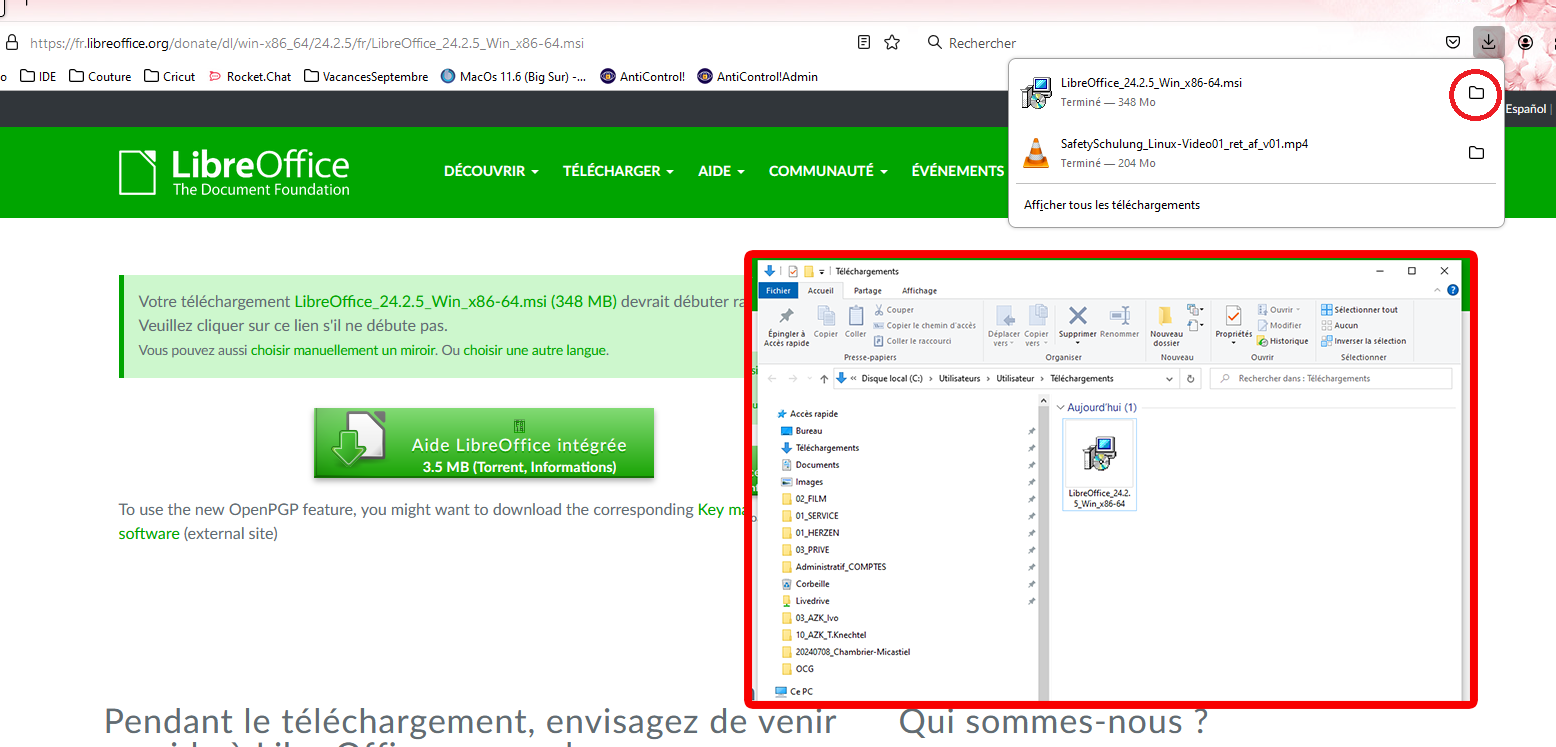
Task: Open Rocket.Chat bookmark
Action: (x=249, y=76)
